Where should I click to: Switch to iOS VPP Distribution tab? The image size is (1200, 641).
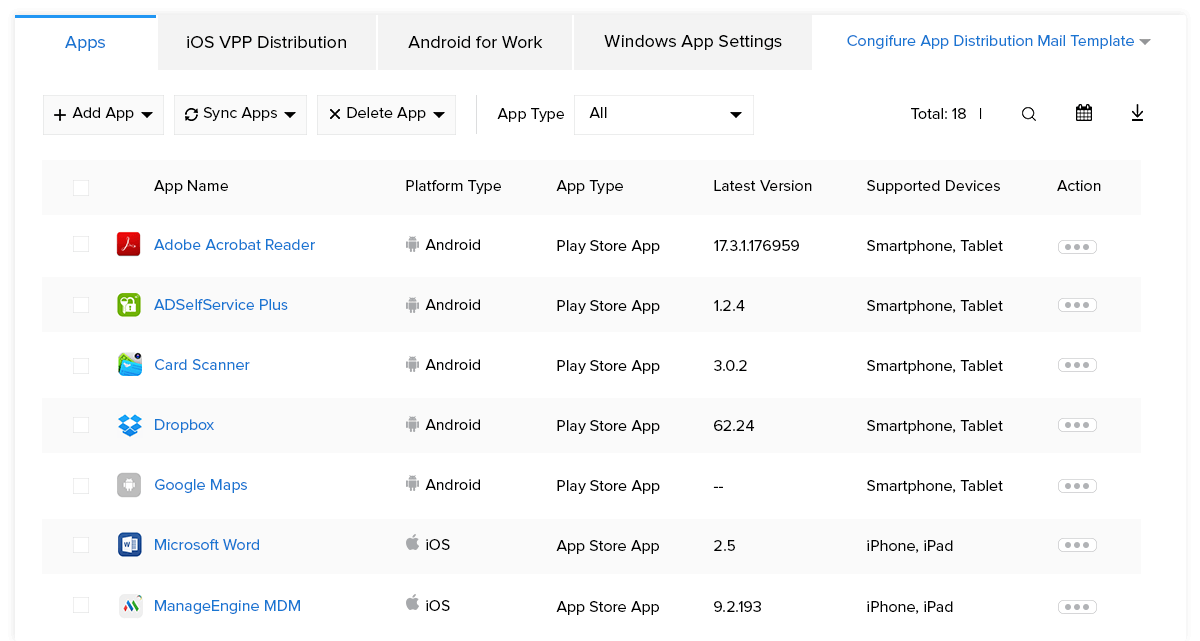(267, 43)
